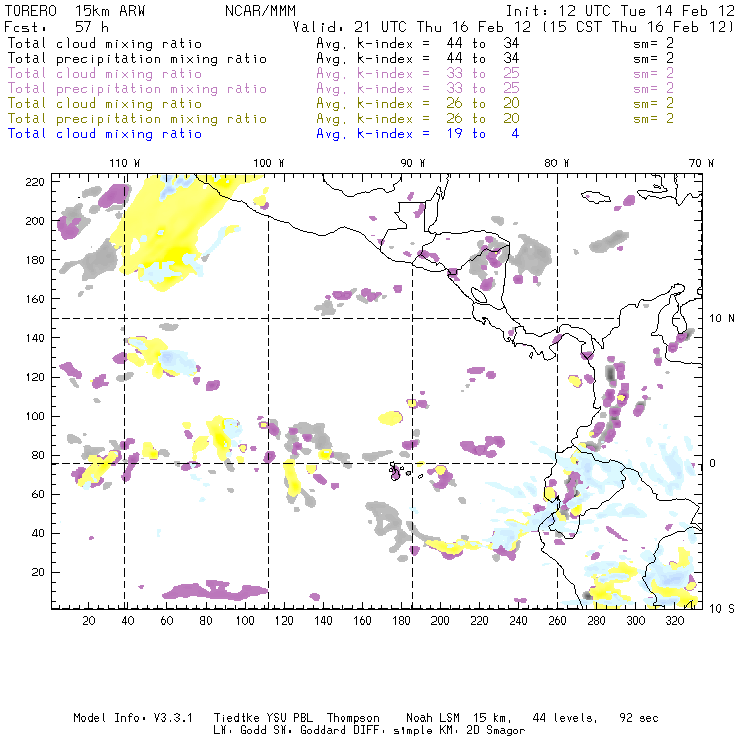740x740 pixels.
Task: Click the 'Valid: 21 UTC Thu 16 Feb 12' text
Action: tap(412, 27)
